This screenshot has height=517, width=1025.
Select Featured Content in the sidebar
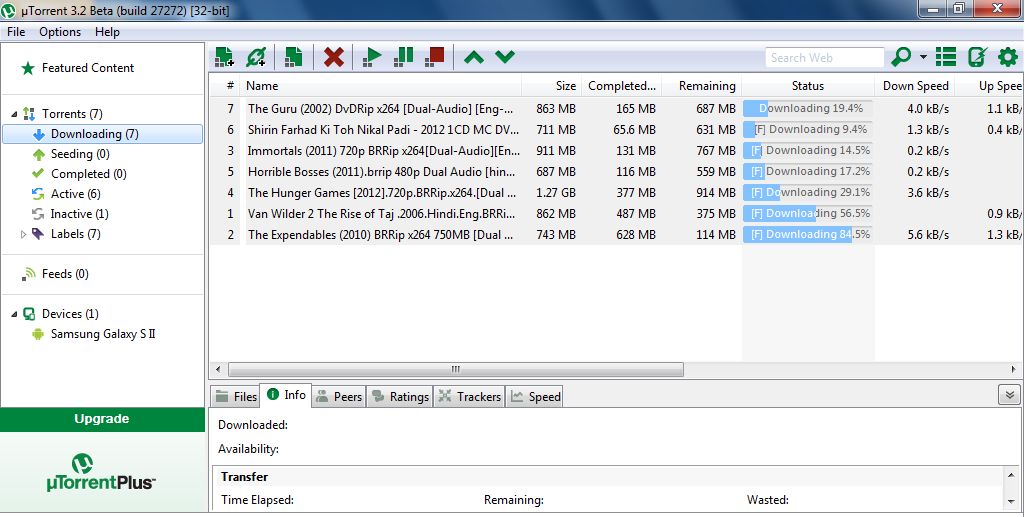point(88,68)
